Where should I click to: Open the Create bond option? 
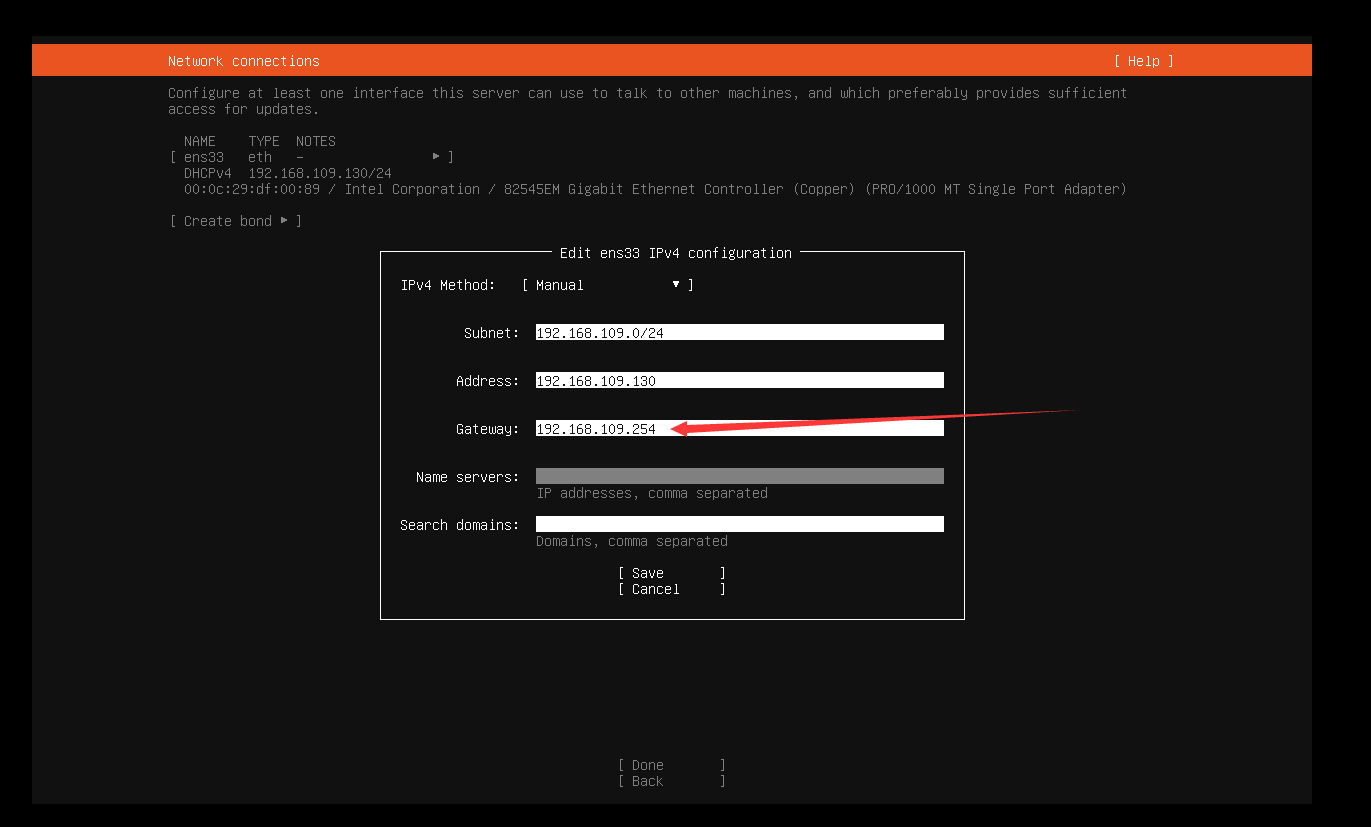click(x=236, y=221)
